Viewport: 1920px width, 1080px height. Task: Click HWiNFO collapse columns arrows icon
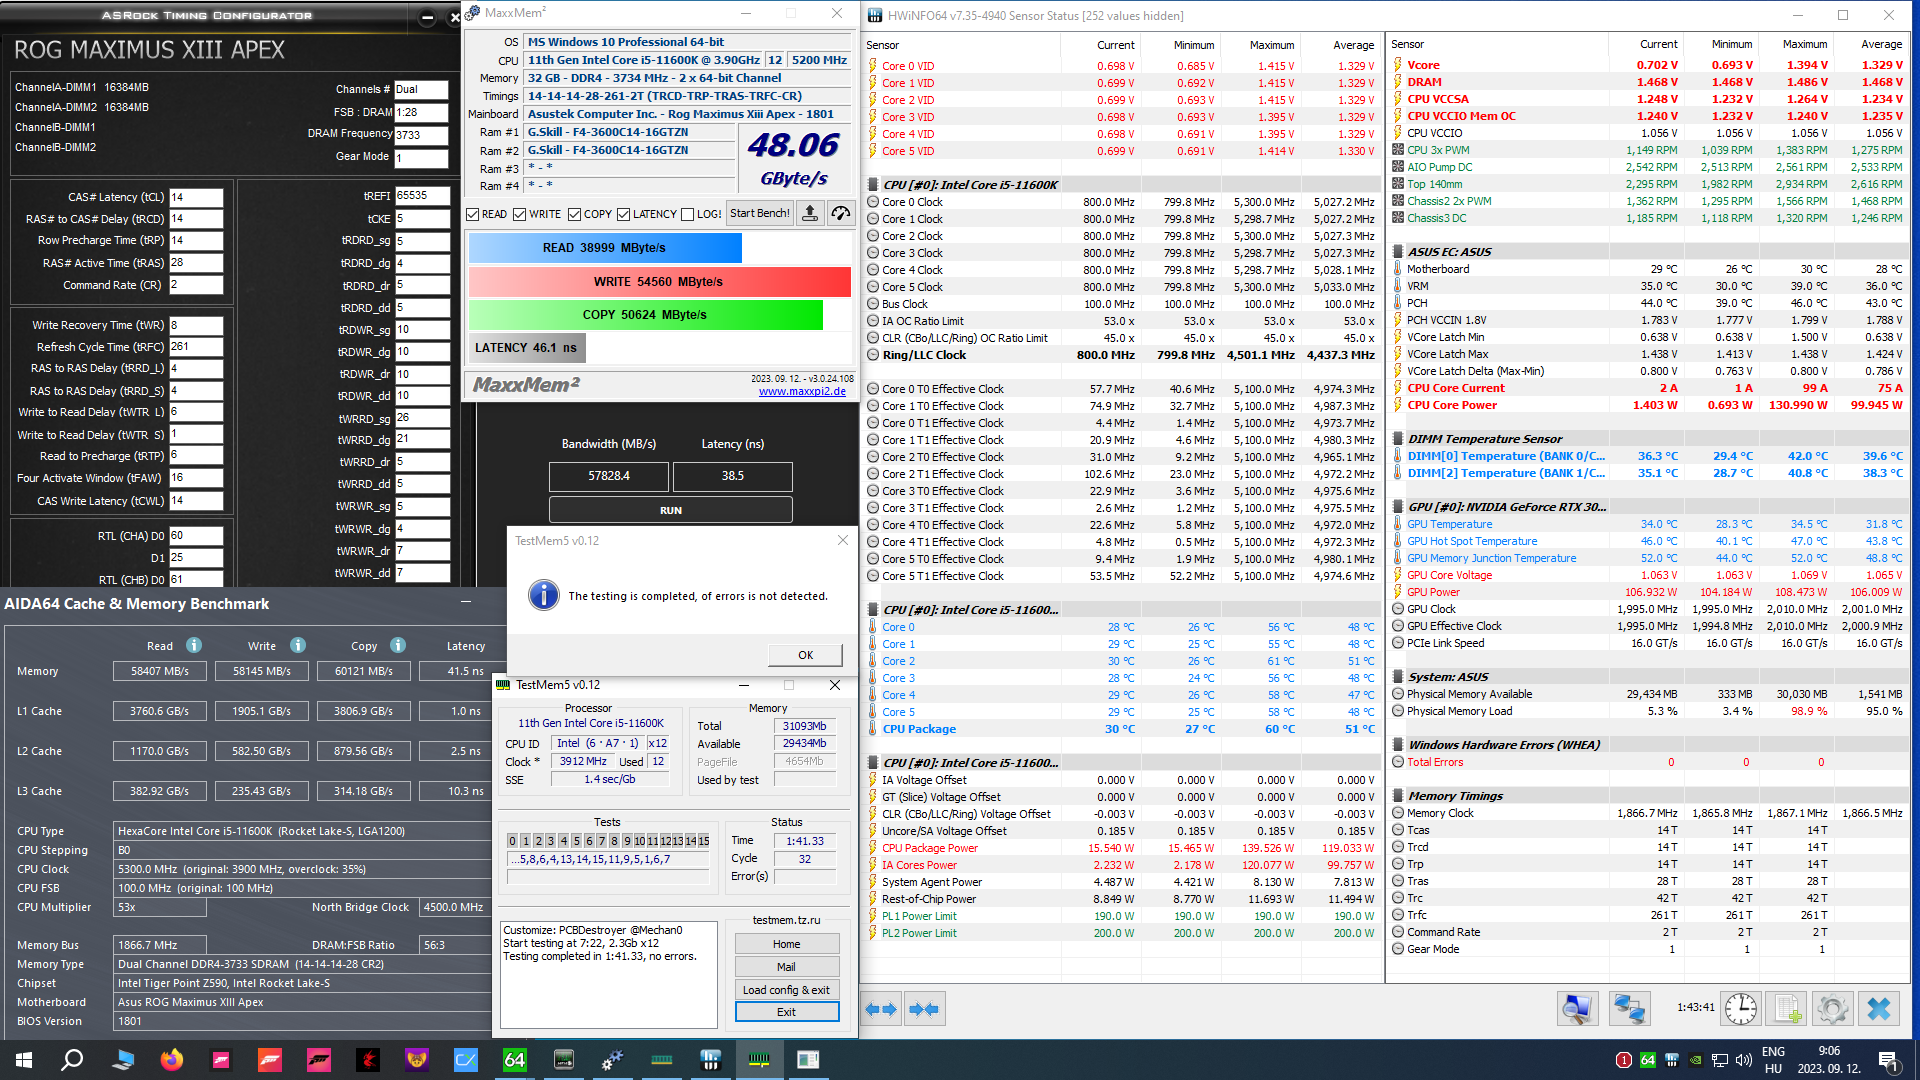pos(925,1009)
